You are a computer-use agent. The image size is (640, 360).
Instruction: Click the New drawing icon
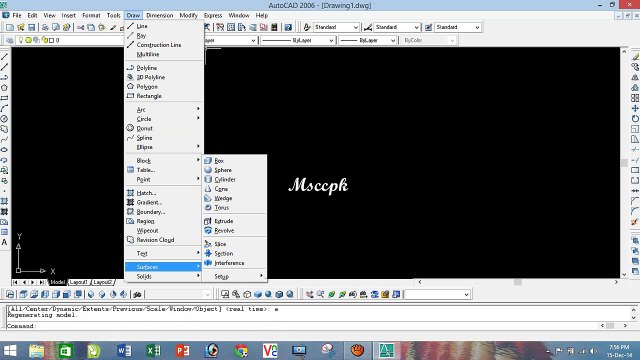tap(10, 27)
